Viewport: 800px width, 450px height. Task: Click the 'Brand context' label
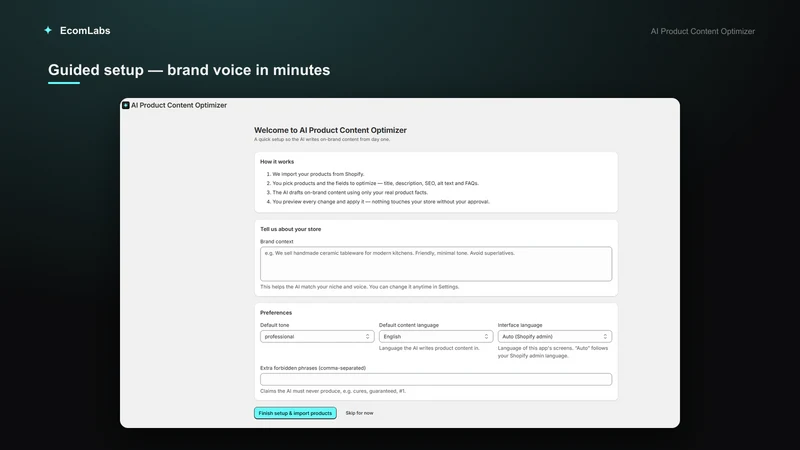[277, 241]
